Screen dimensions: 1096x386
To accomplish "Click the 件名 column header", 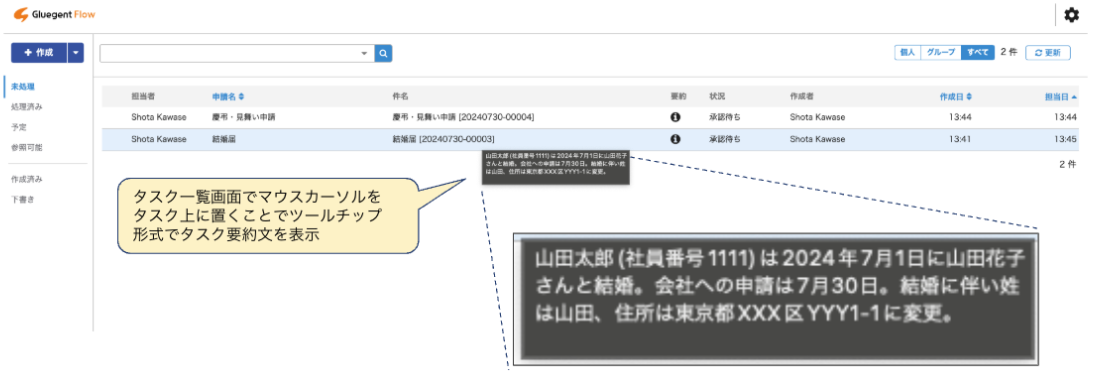I will [401, 96].
